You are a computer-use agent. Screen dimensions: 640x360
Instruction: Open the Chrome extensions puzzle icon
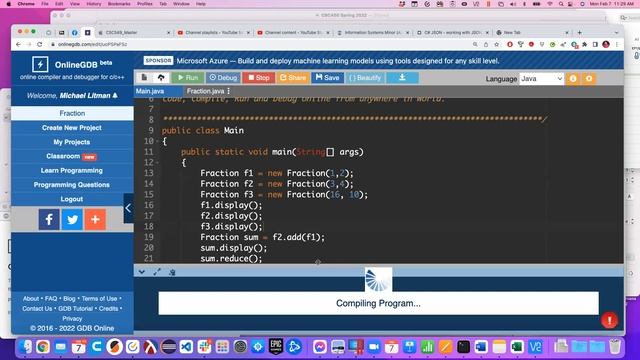pos(584,44)
